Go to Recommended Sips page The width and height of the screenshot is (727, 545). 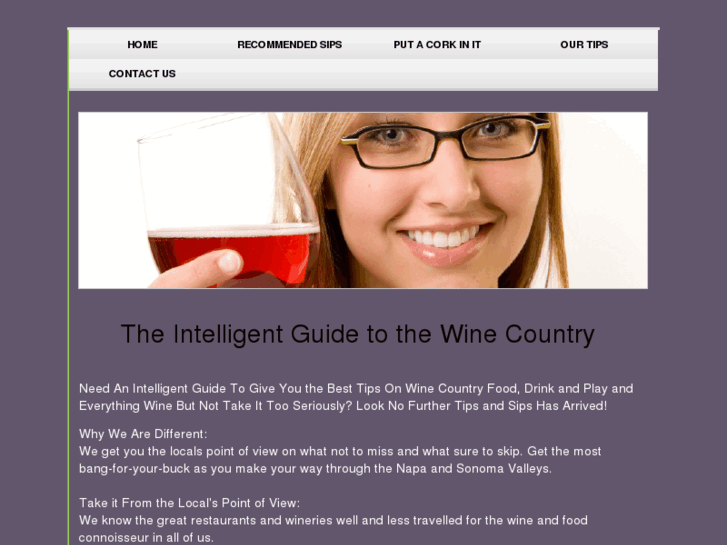289,45
